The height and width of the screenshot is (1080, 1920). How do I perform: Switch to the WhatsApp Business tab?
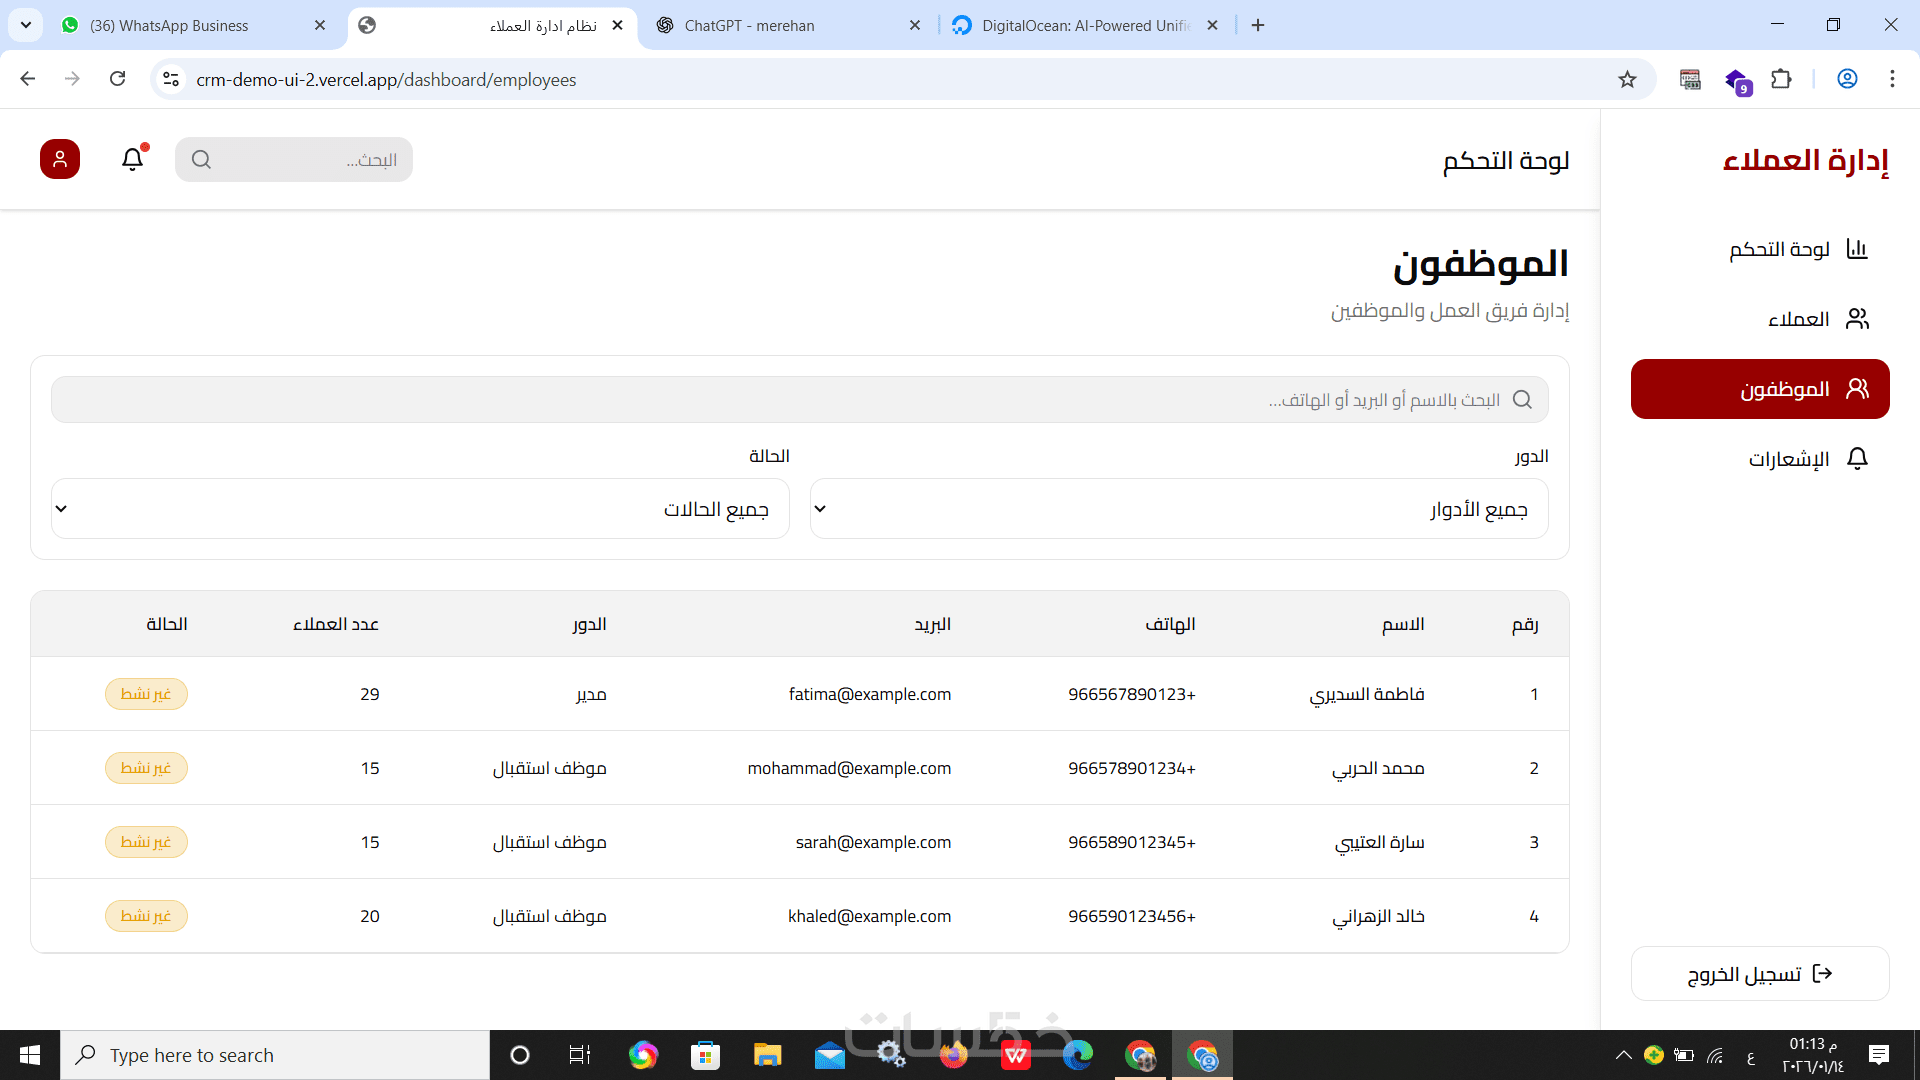tap(170, 26)
